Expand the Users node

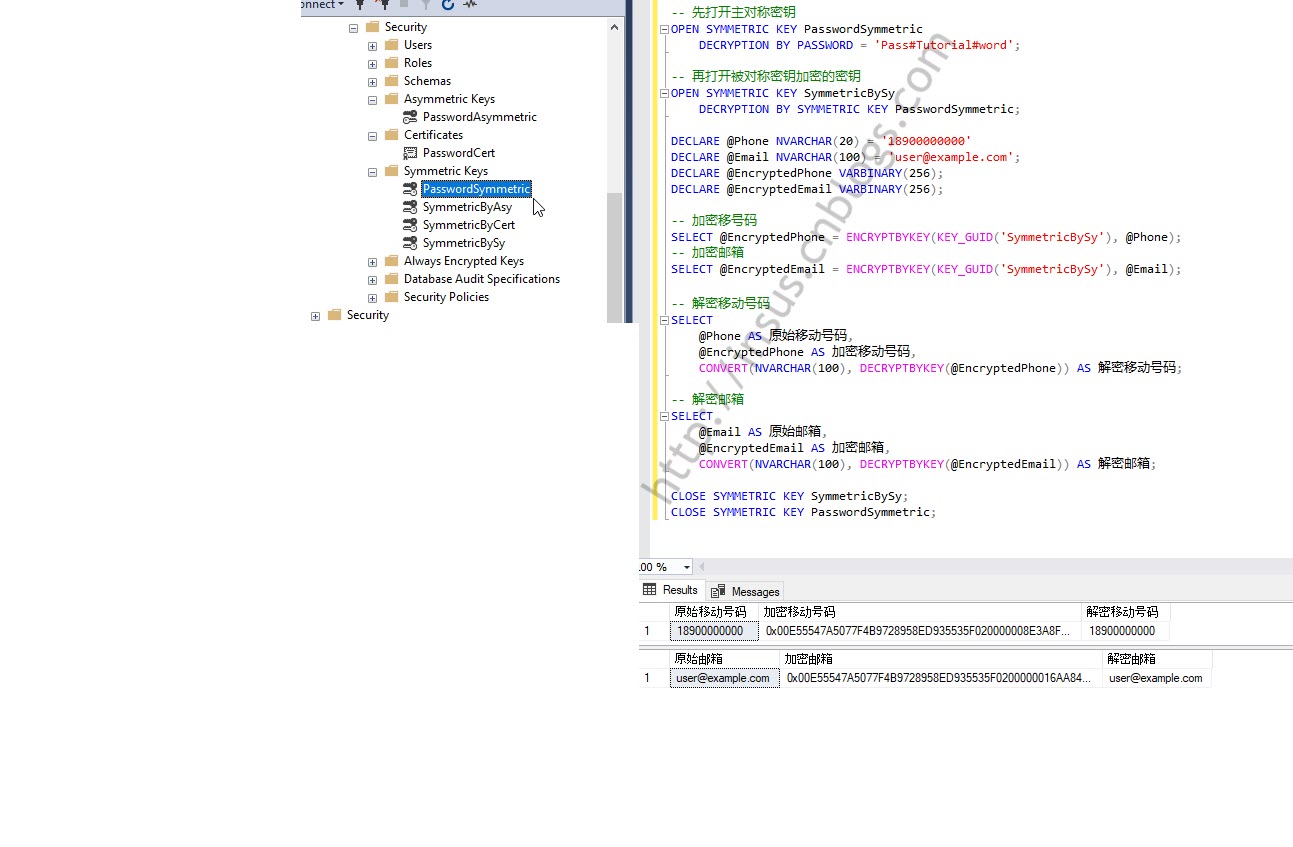coord(372,46)
